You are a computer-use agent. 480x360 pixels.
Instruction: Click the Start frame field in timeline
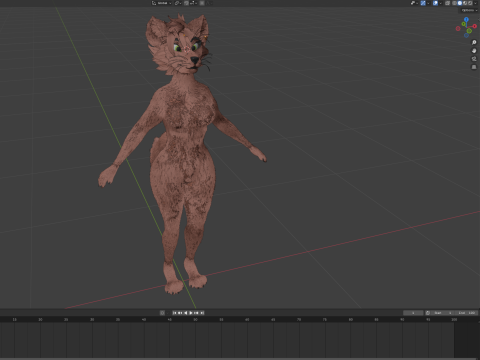442,313
